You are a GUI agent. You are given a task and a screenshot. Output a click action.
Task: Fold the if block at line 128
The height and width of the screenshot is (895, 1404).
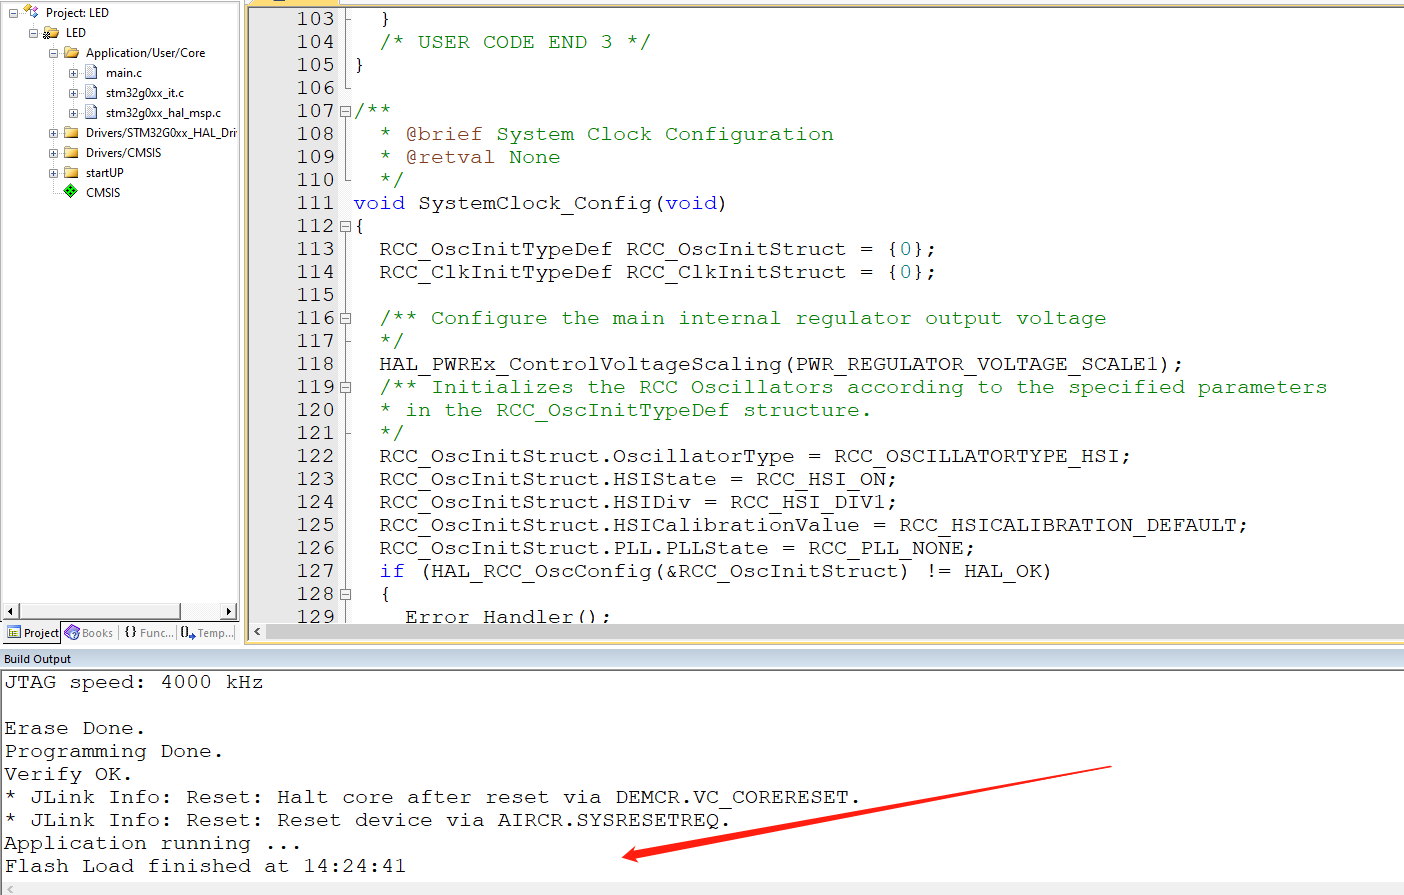tap(345, 594)
